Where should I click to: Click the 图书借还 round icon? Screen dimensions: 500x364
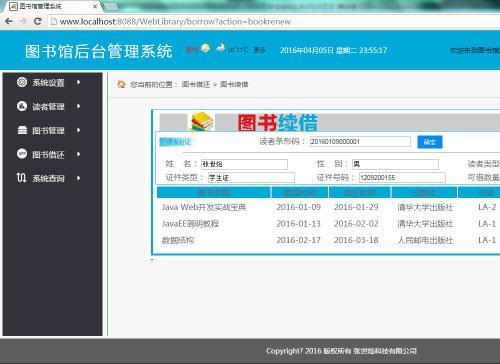coord(22,154)
